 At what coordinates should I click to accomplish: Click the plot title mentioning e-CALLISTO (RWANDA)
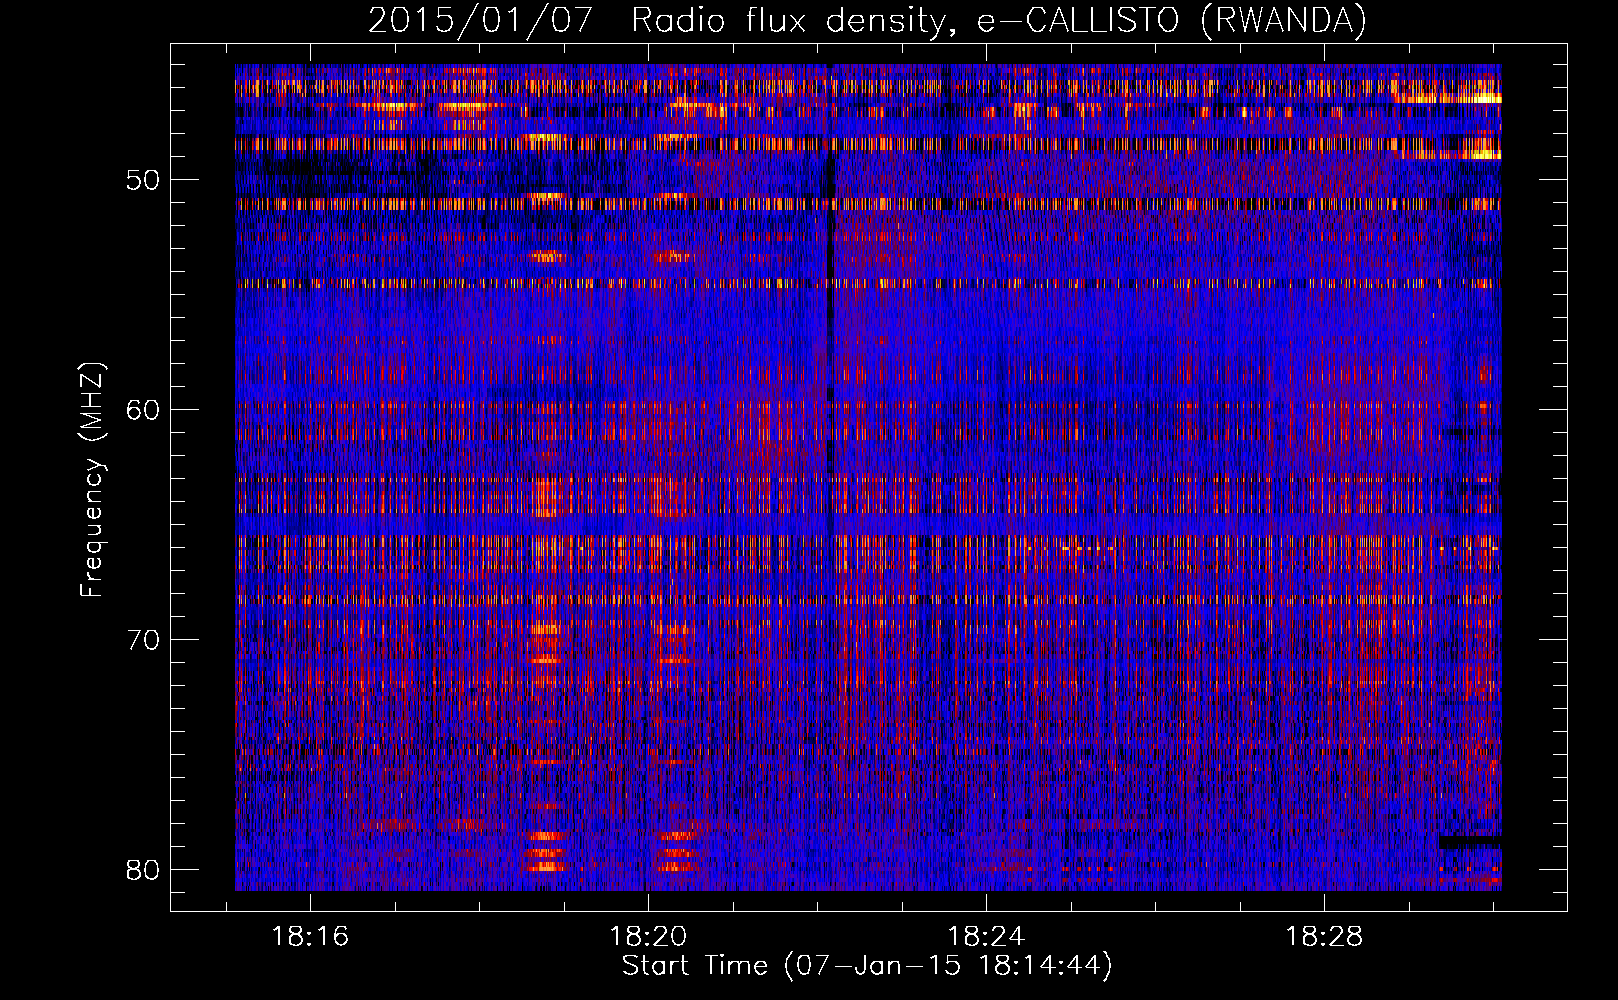pos(867,20)
